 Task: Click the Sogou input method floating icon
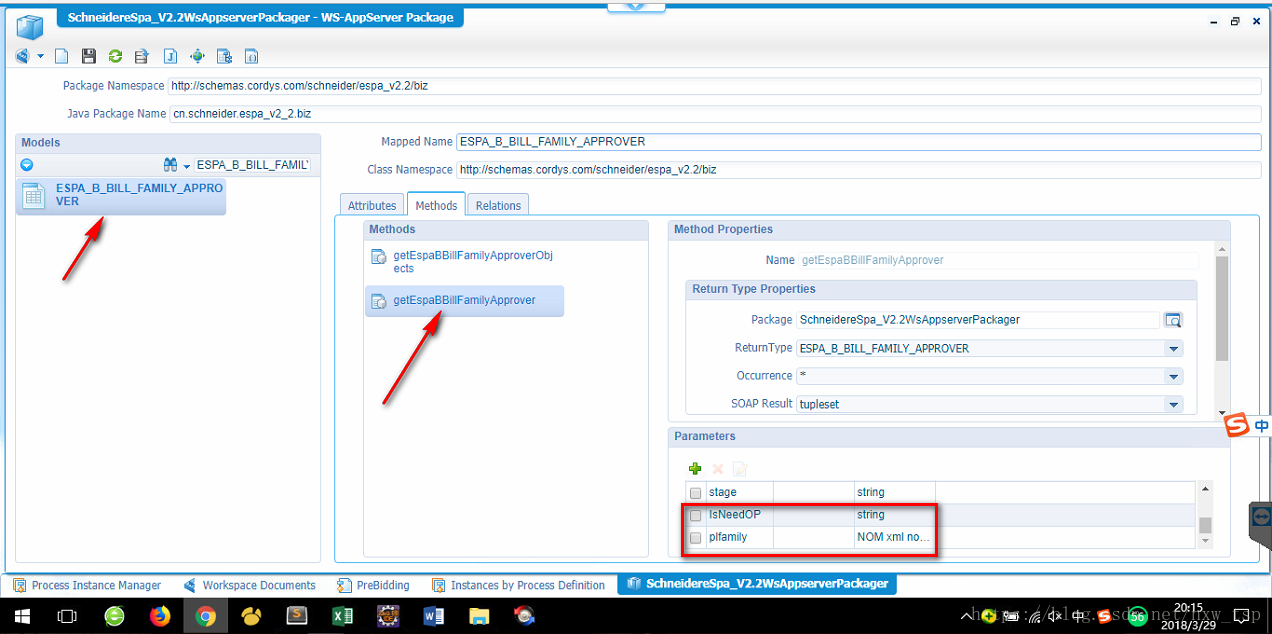coord(1238,427)
